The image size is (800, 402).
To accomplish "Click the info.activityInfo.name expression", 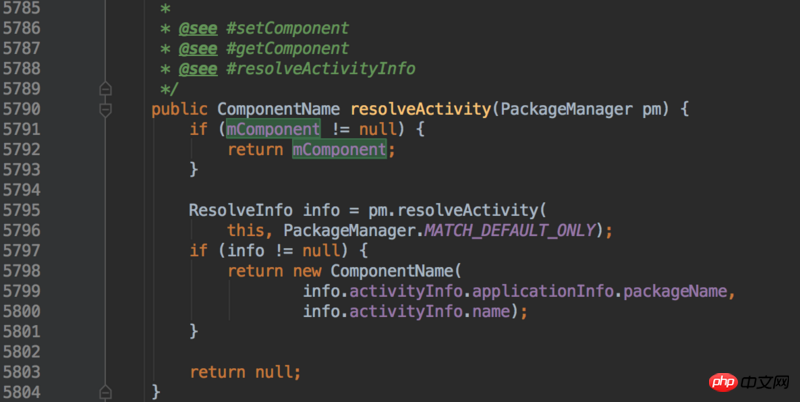I will pos(410,311).
